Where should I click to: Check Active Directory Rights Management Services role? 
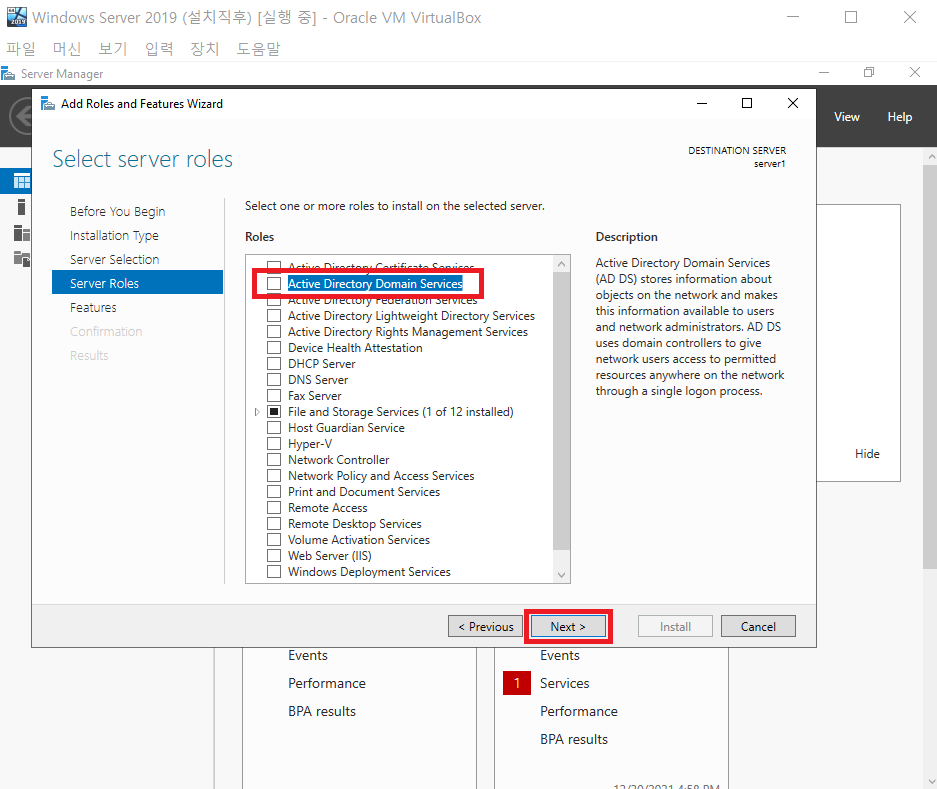(274, 332)
